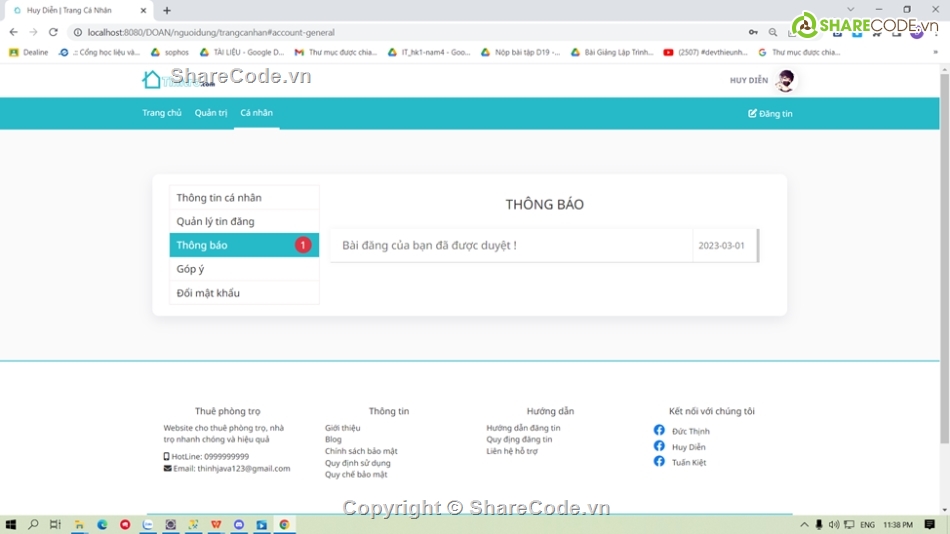
Task: Open Đổi mật khẩu in the sidebar
Action: pos(244,293)
